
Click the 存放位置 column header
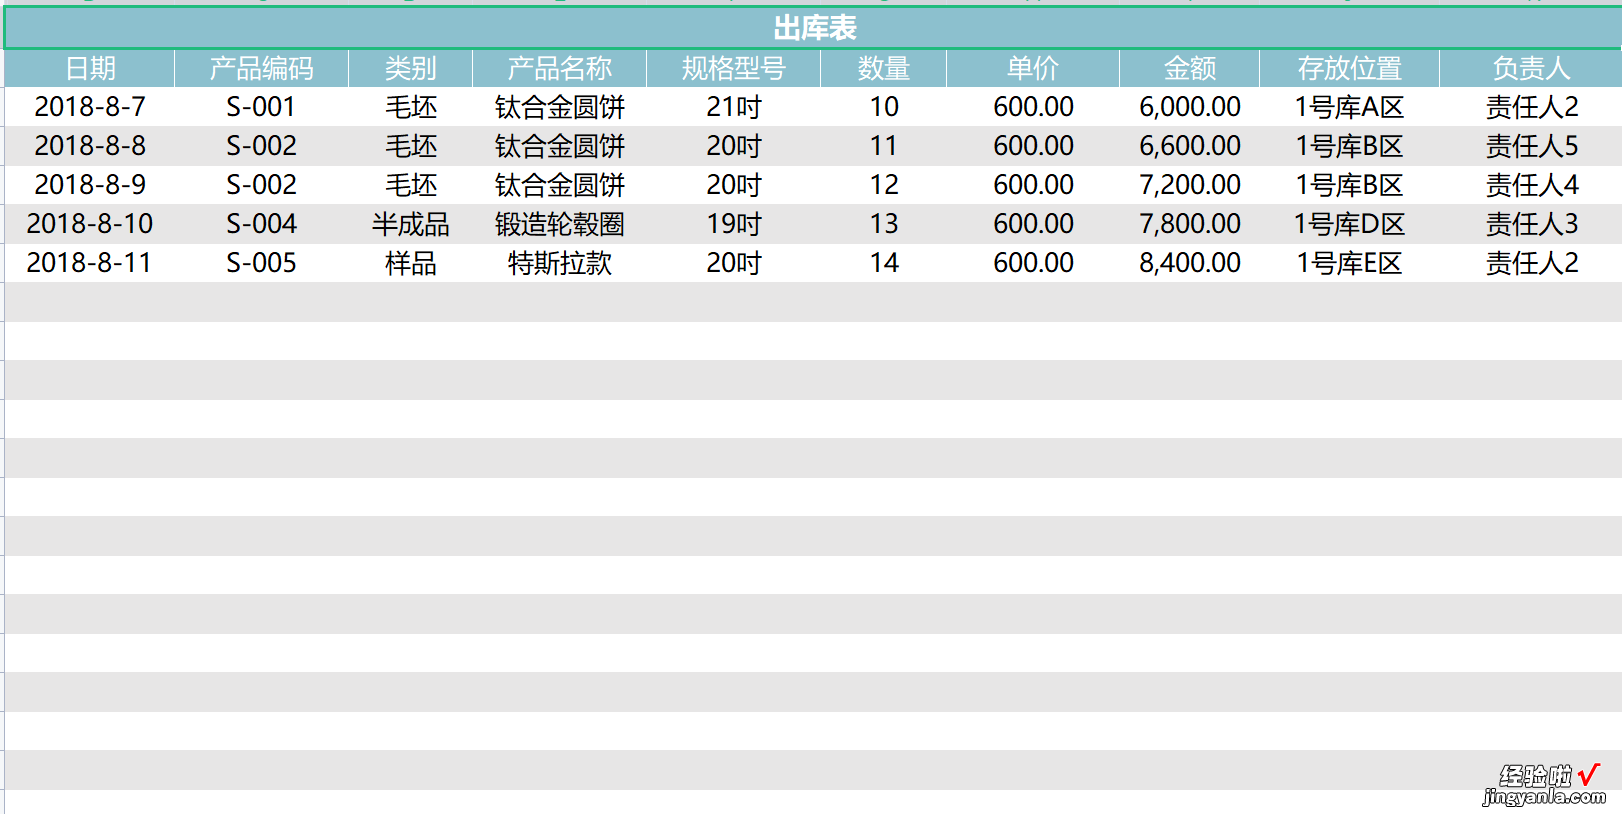click(1349, 68)
